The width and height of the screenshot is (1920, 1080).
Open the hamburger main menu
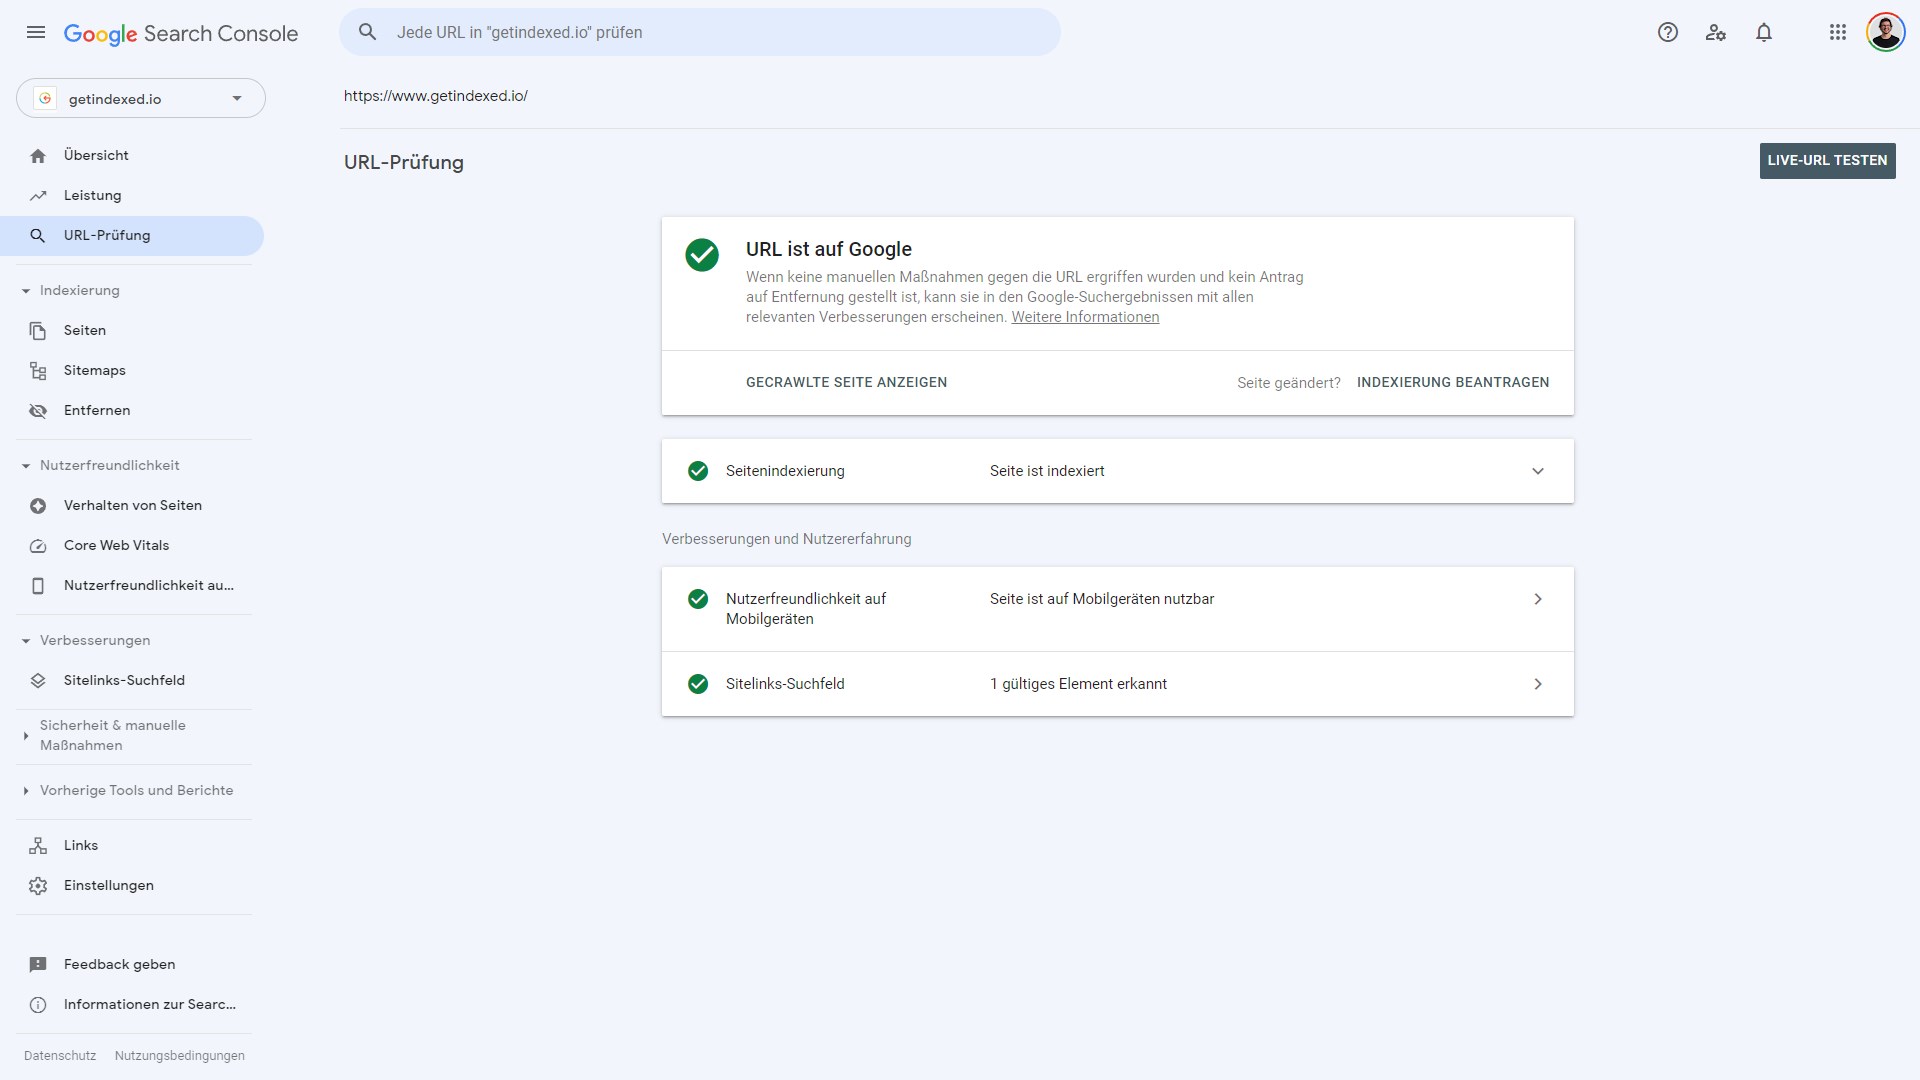point(36,32)
